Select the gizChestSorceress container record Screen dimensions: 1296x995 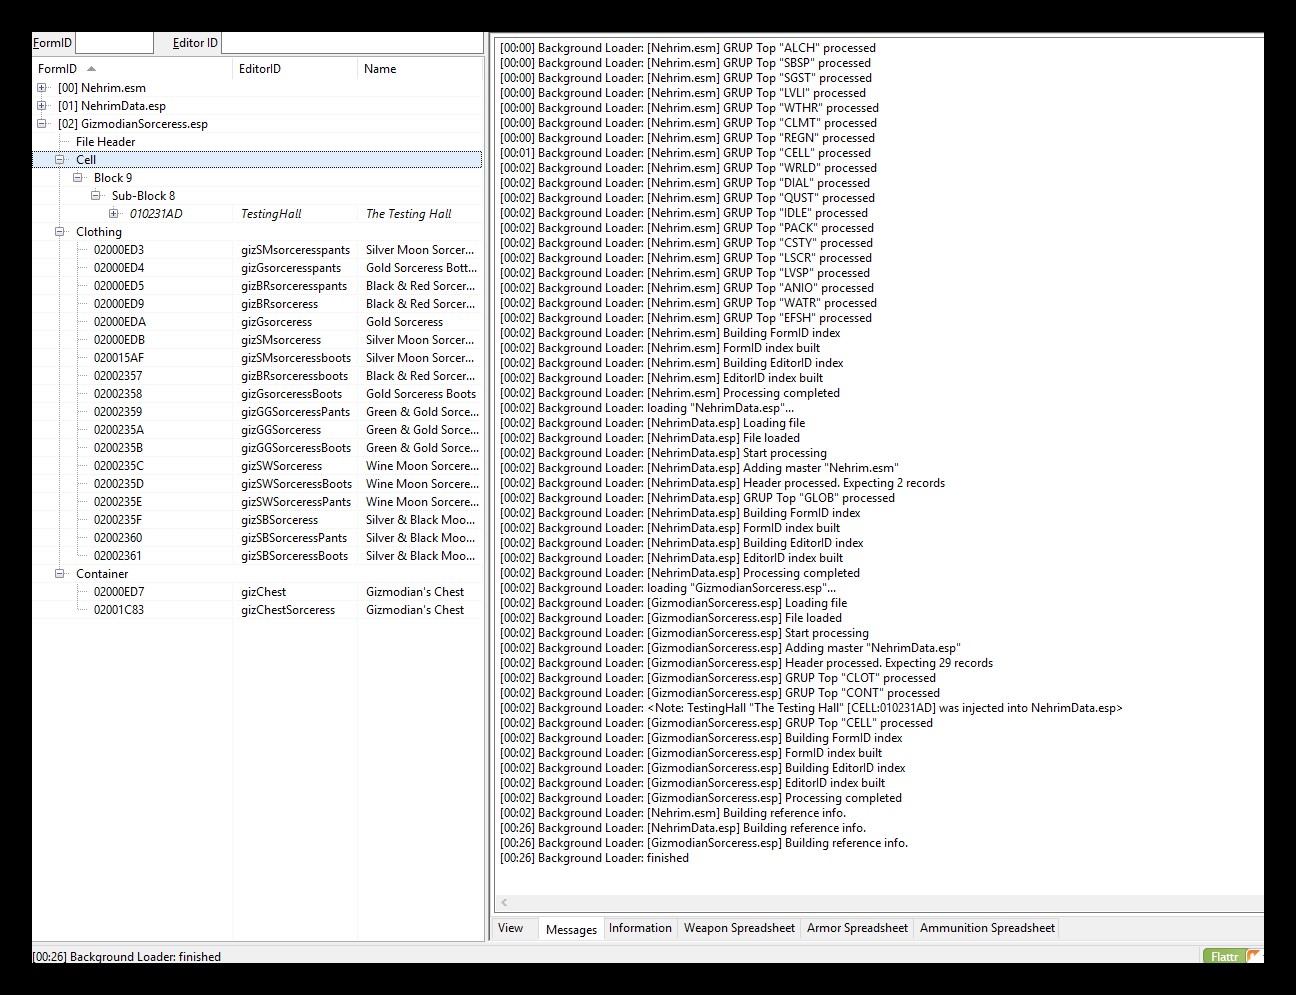[x=288, y=610]
